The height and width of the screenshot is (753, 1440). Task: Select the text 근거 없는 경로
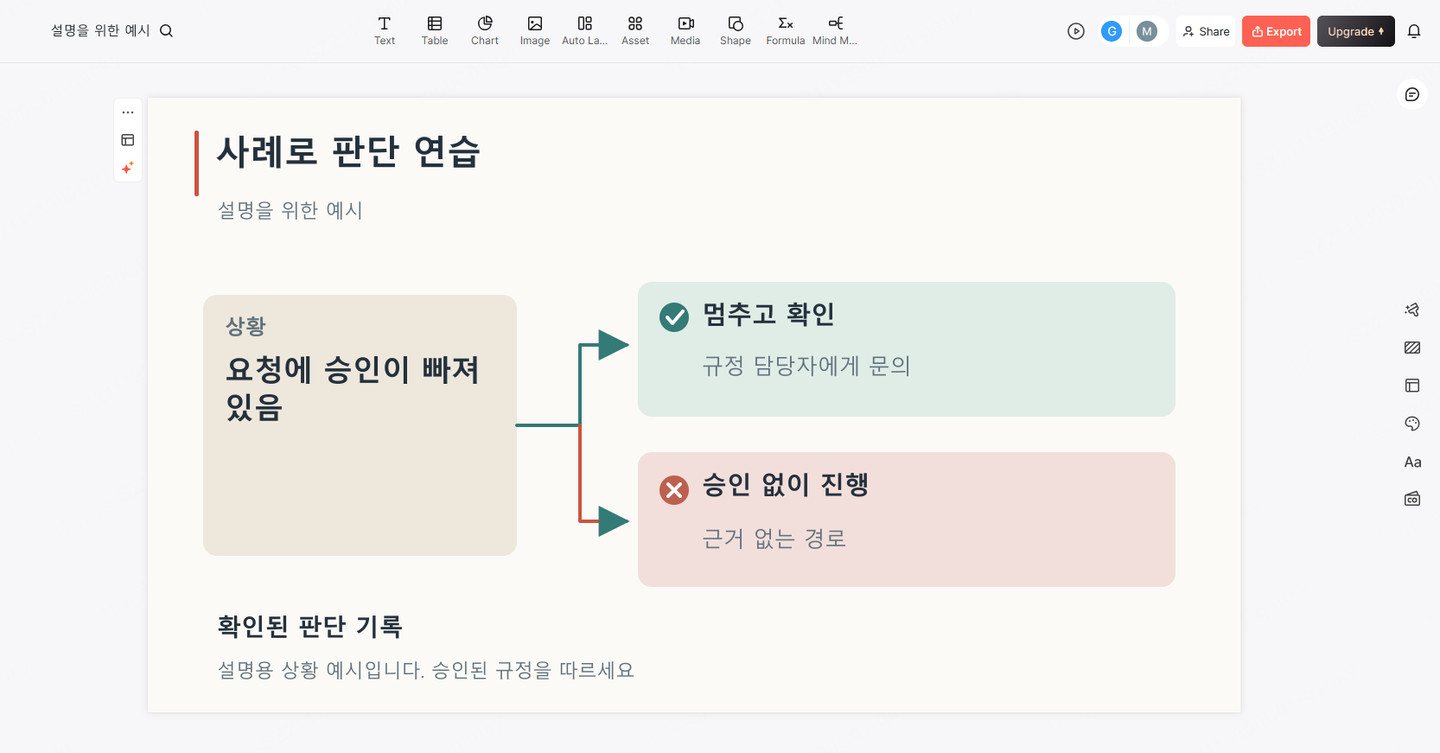tap(774, 539)
